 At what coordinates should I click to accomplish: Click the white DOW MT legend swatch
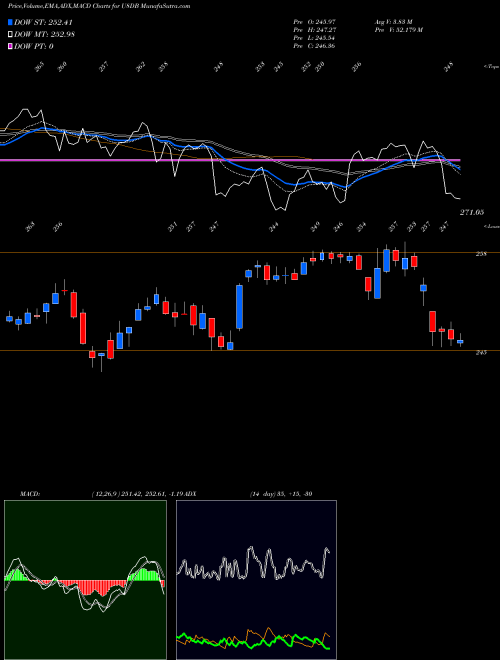click(10, 34)
